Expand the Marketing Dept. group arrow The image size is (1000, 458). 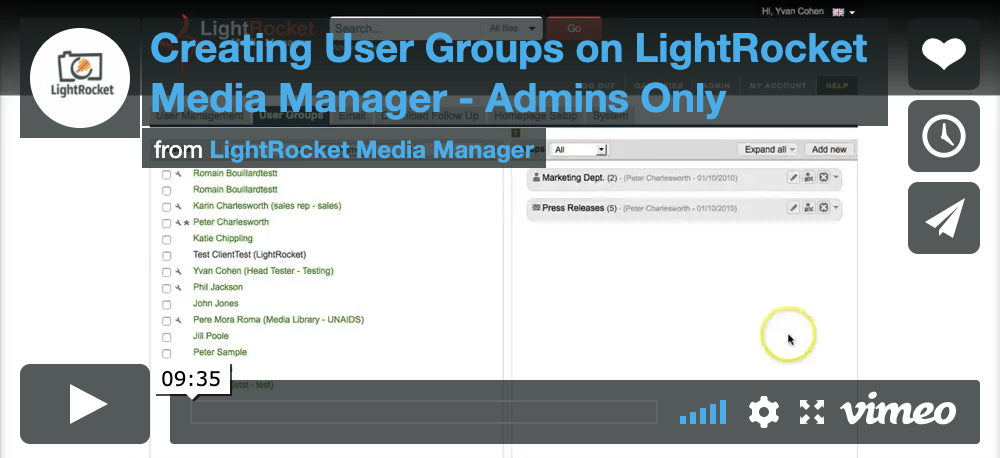[835, 178]
